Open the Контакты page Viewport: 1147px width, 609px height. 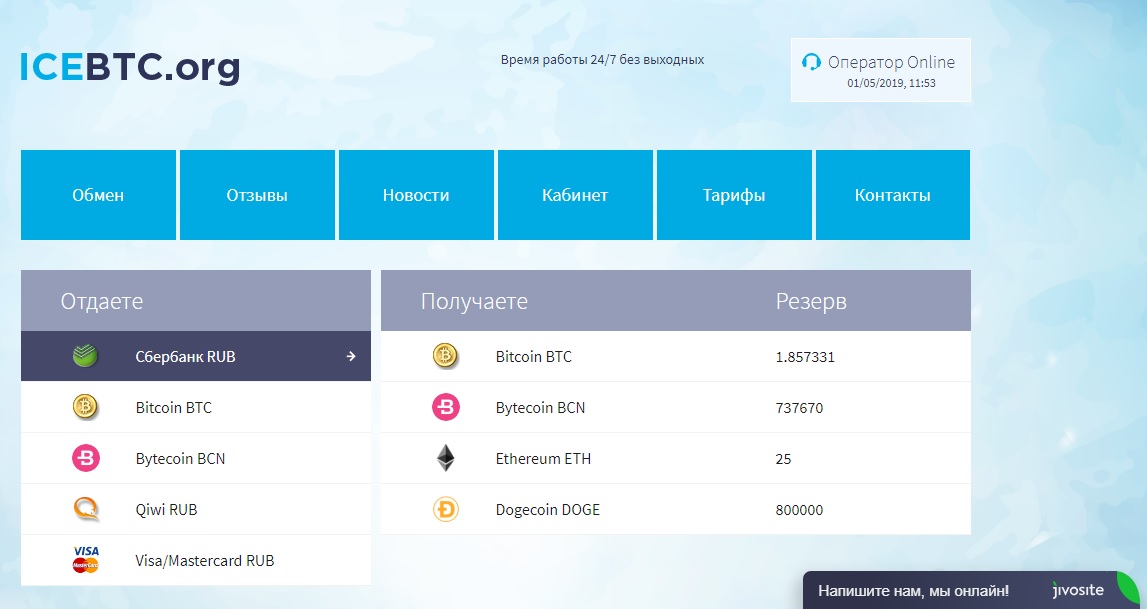pos(893,195)
